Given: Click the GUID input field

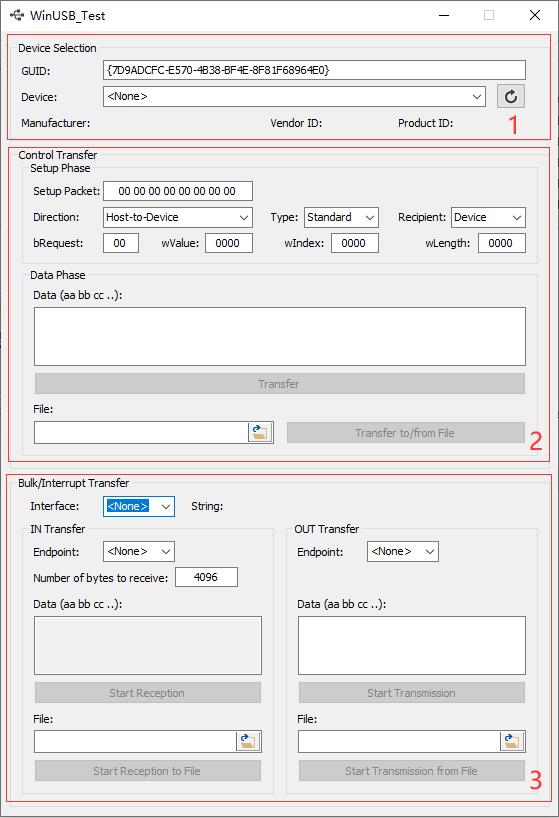Looking at the screenshot, I should (314, 70).
